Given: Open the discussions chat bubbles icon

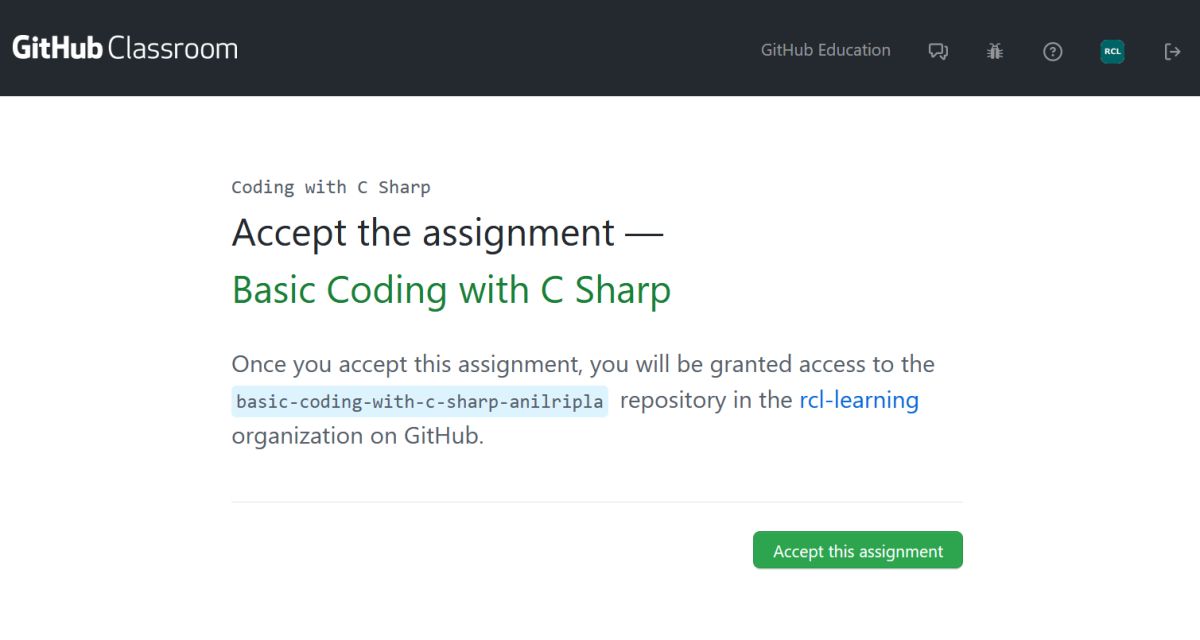Looking at the screenshot, I should point(938,51).
